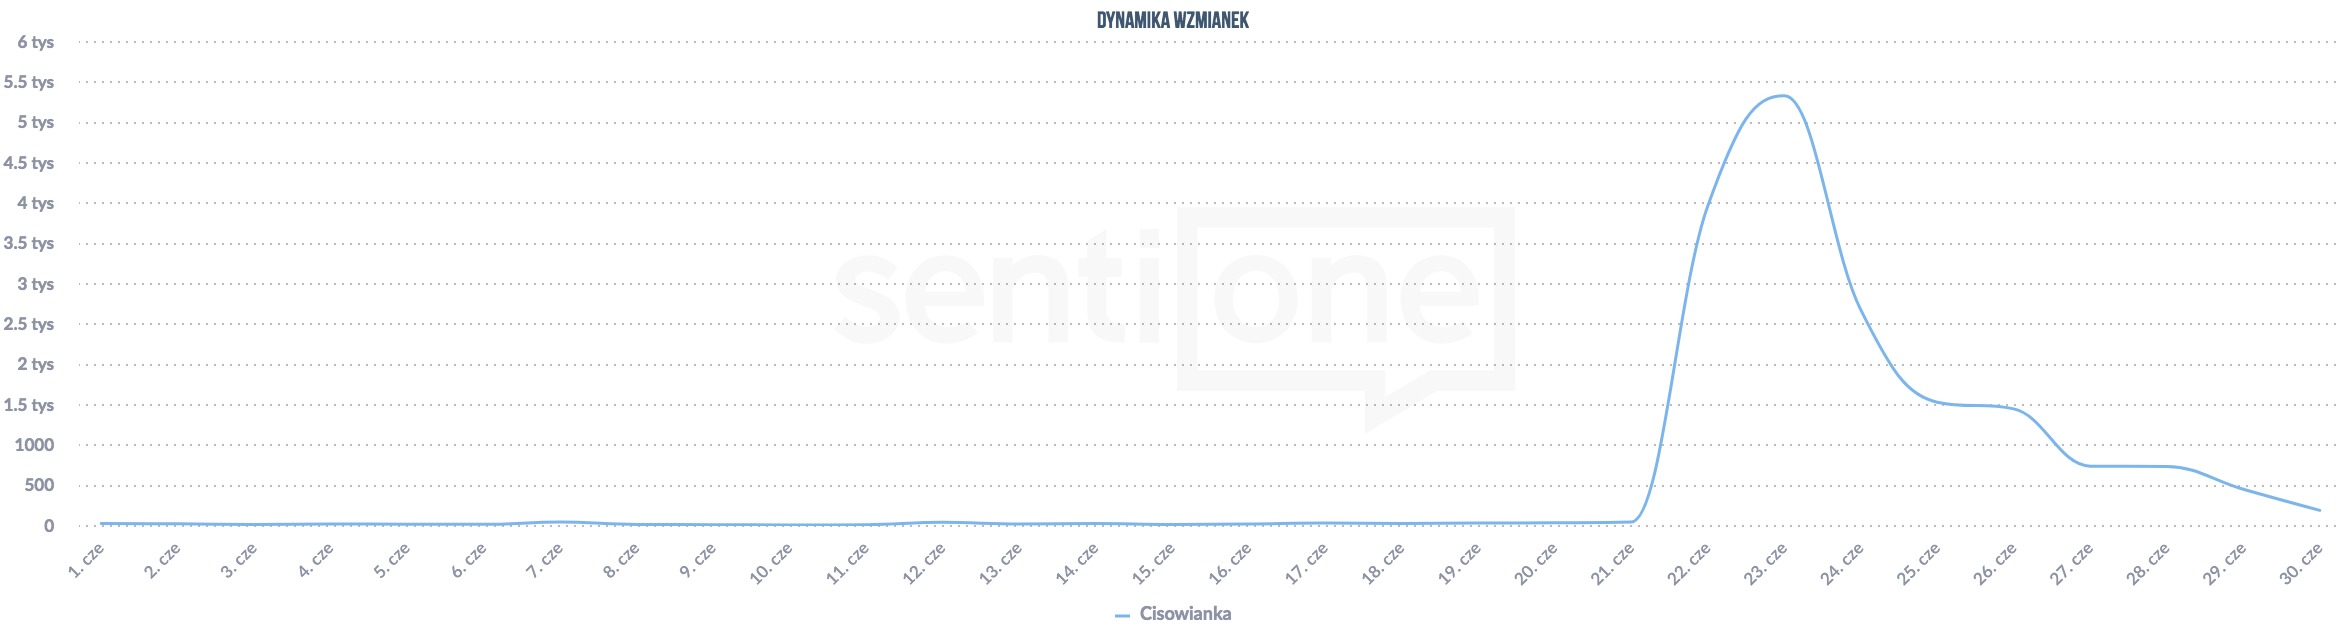
Task: Click the 6 tys y-axis label
Action: pos(35,42)
